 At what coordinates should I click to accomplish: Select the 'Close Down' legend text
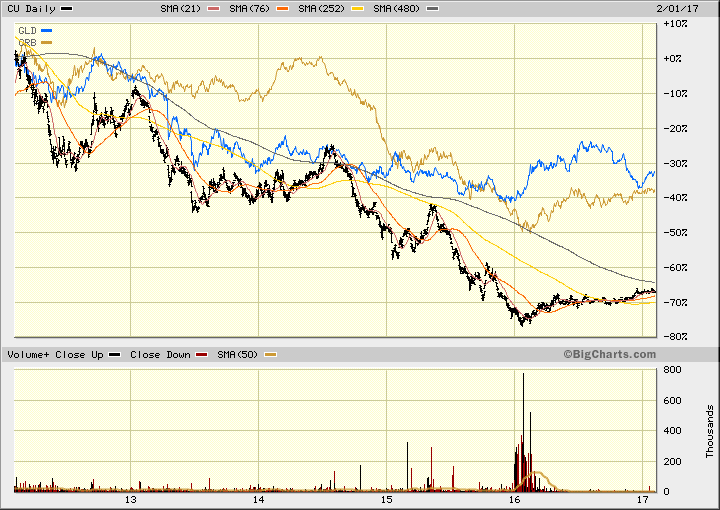[x=160, y=355]
